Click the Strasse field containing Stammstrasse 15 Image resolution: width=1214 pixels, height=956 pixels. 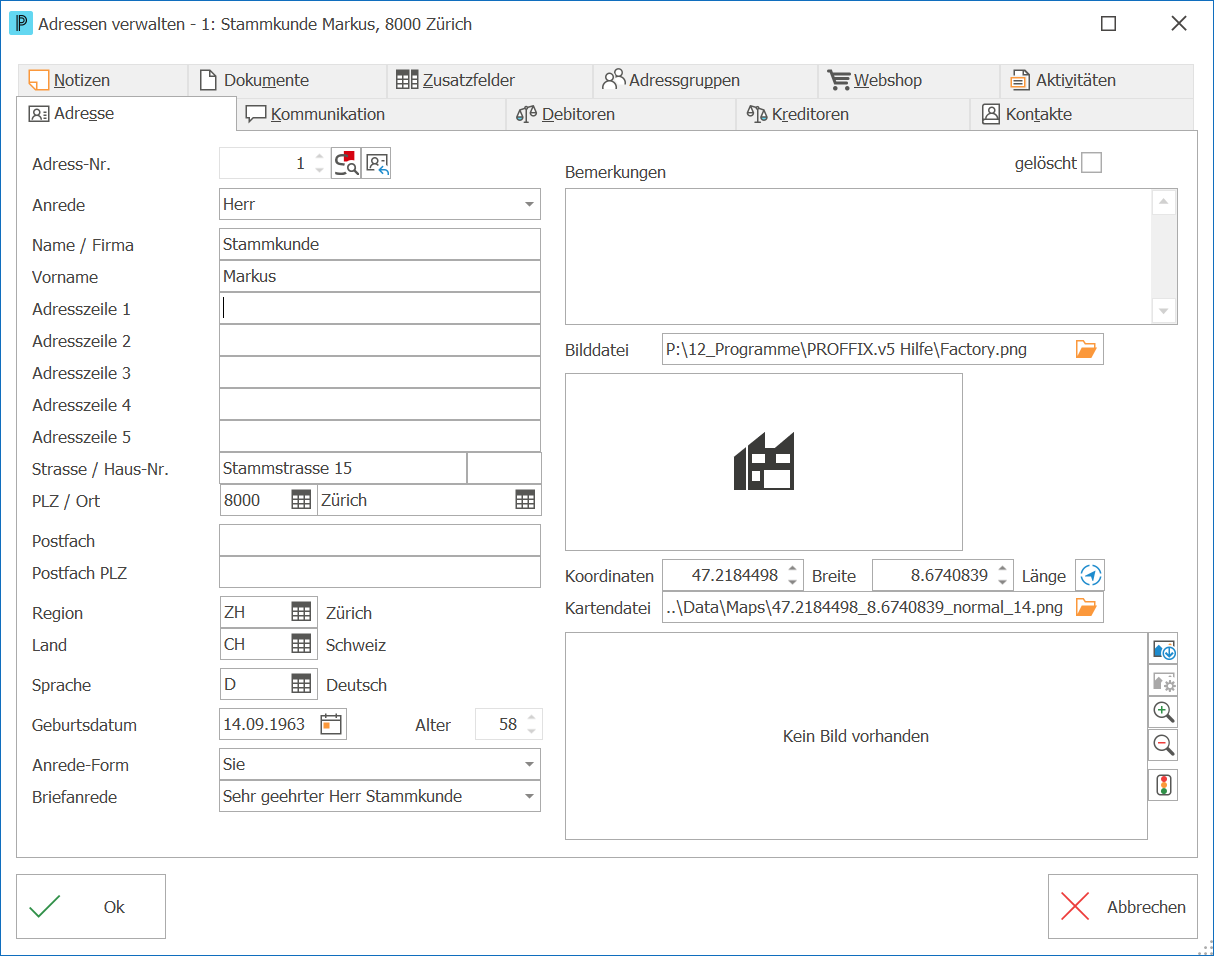[x=343, y=468]
